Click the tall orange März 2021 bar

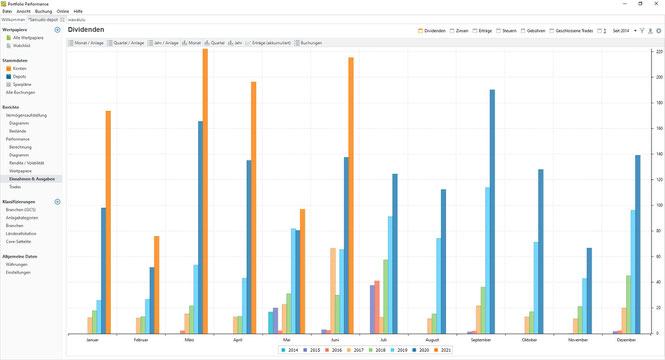pyautogui.click(x=205, y=191)
